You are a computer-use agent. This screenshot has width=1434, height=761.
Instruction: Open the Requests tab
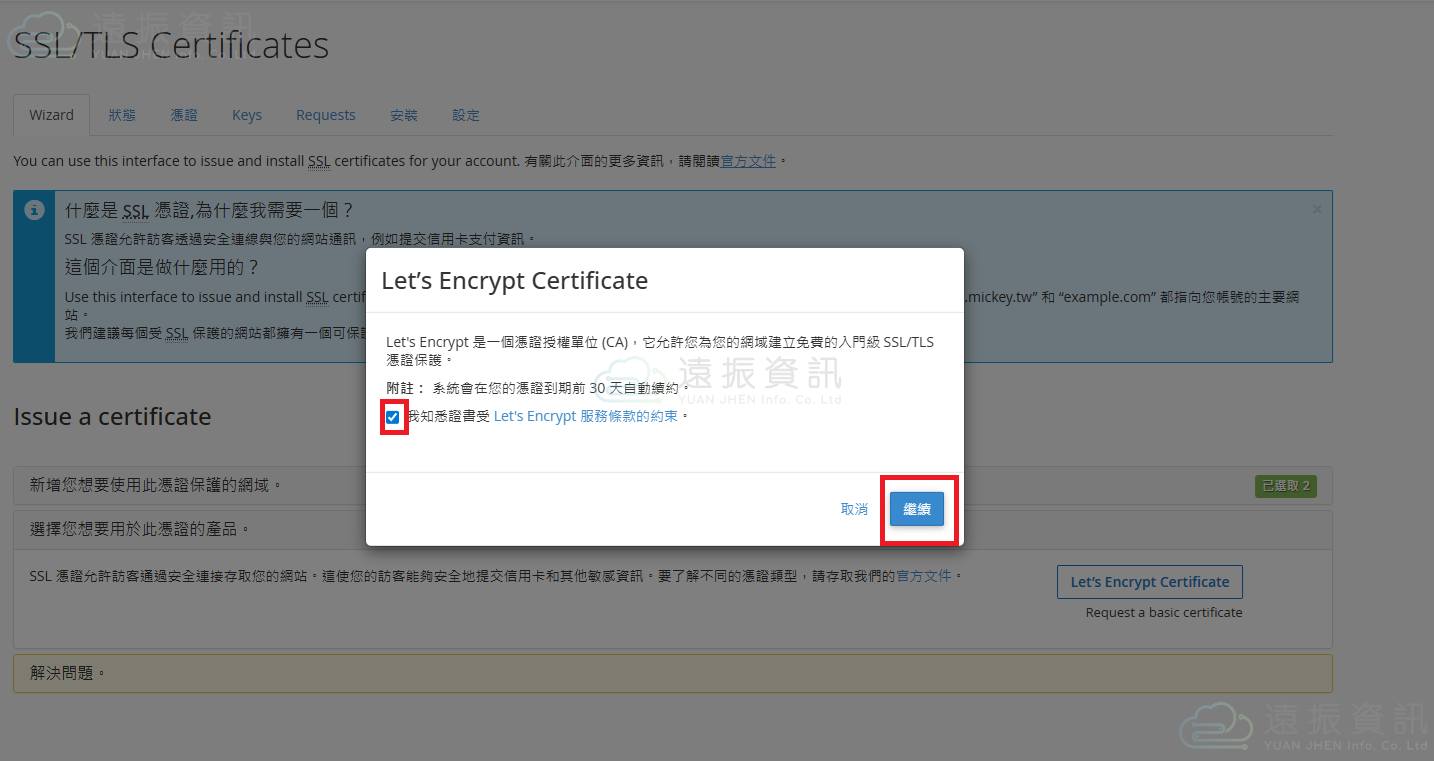[x=325, y=115]
